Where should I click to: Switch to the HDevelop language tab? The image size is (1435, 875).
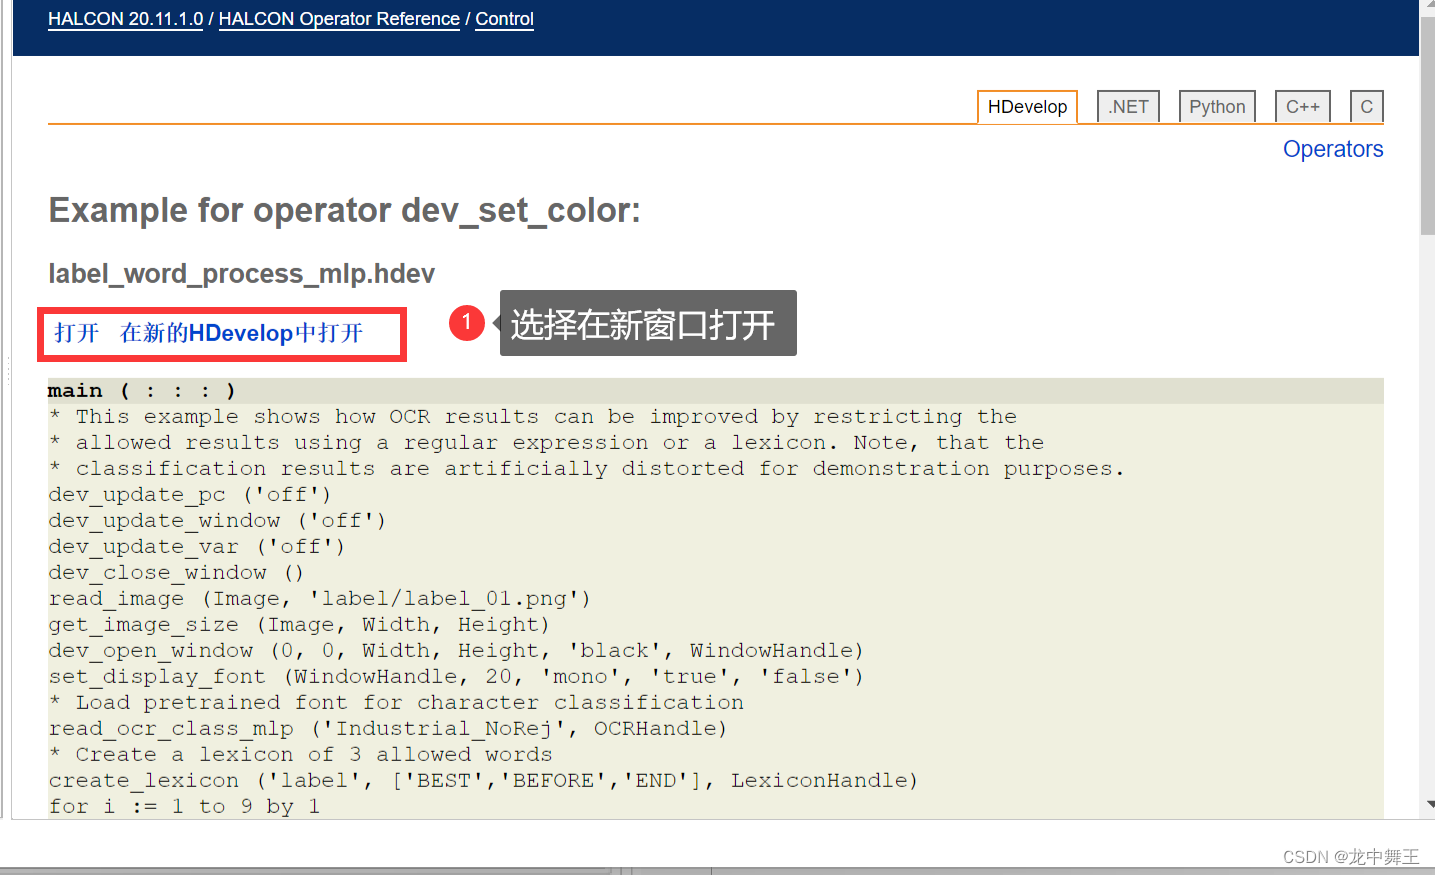tap(1027, 107)
